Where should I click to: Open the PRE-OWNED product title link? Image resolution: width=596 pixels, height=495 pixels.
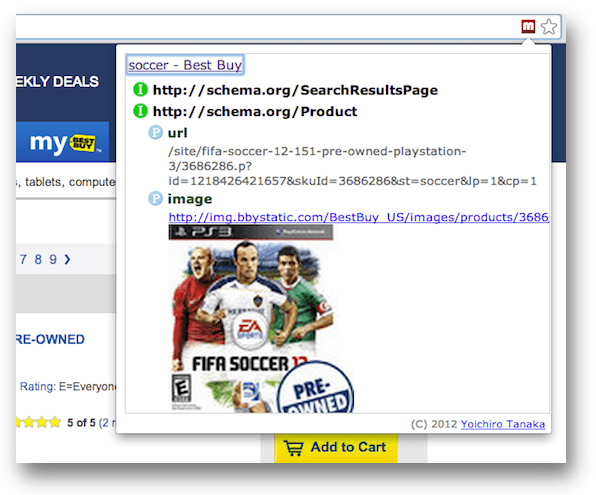coord(50,339)
